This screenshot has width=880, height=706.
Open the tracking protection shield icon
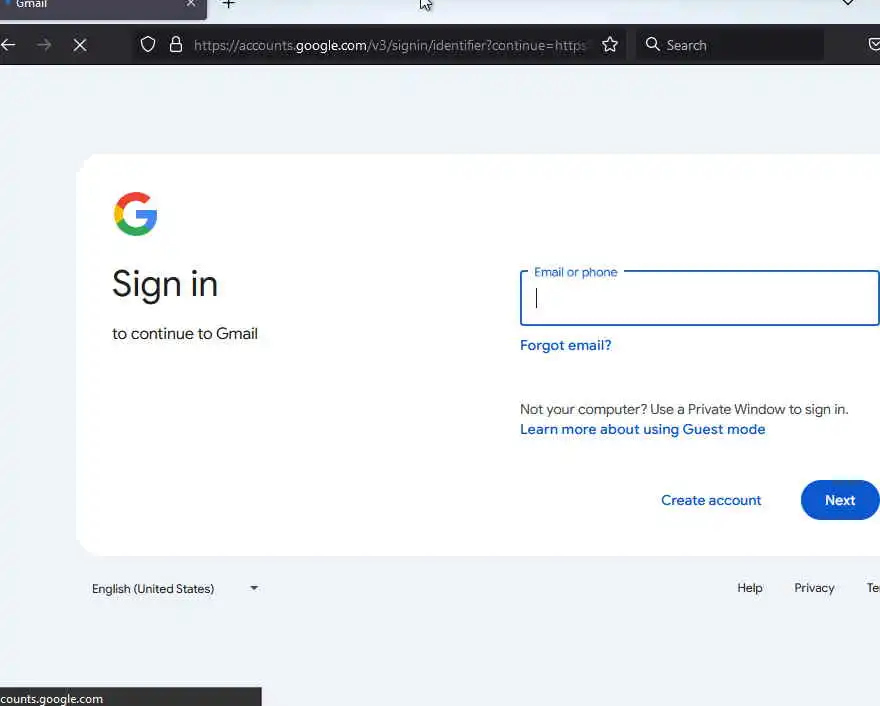point(148,44)
